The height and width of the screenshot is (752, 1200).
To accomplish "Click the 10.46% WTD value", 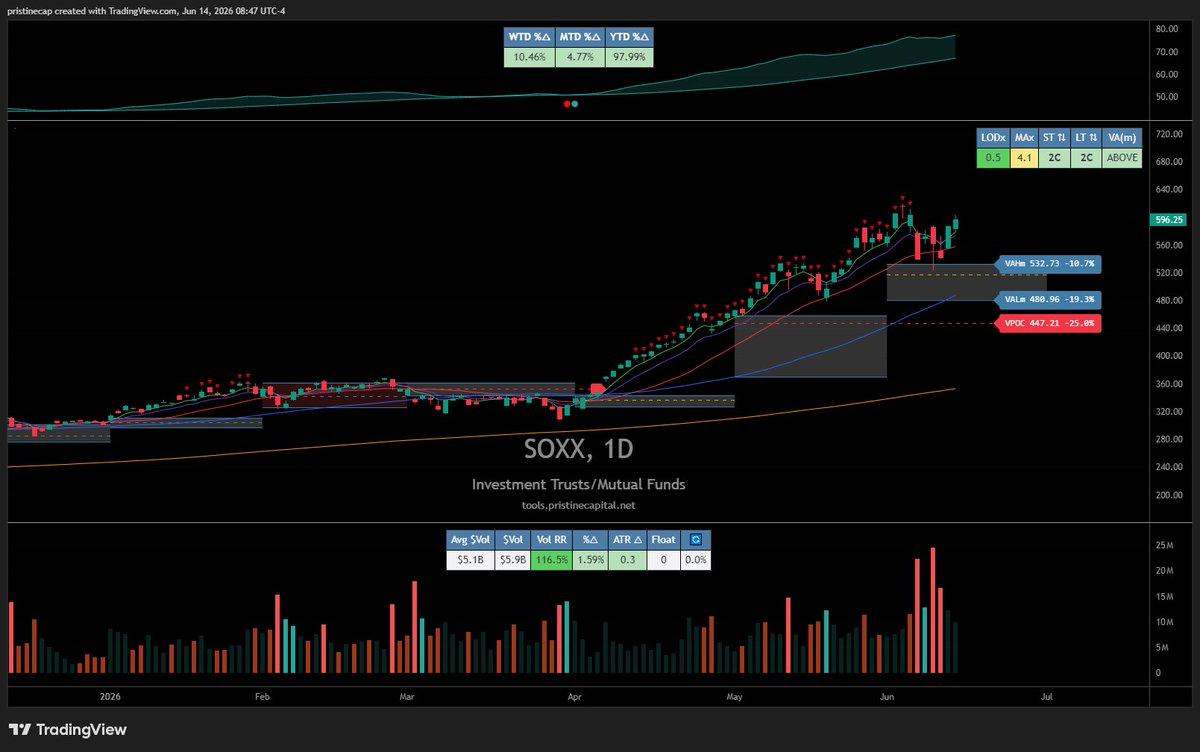I will tap(528, 57).
